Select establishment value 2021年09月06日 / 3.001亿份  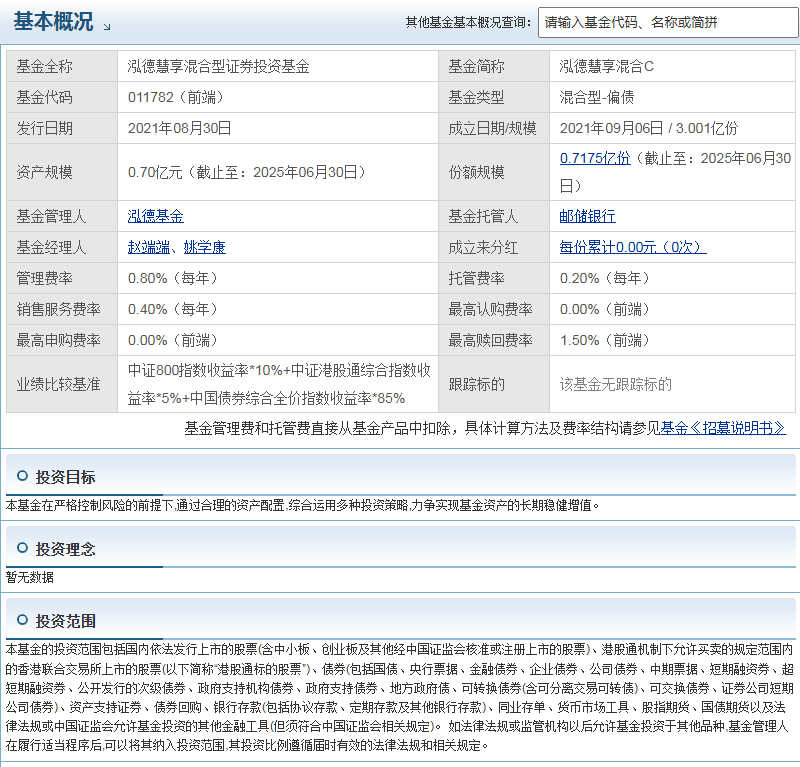(648, 128)
